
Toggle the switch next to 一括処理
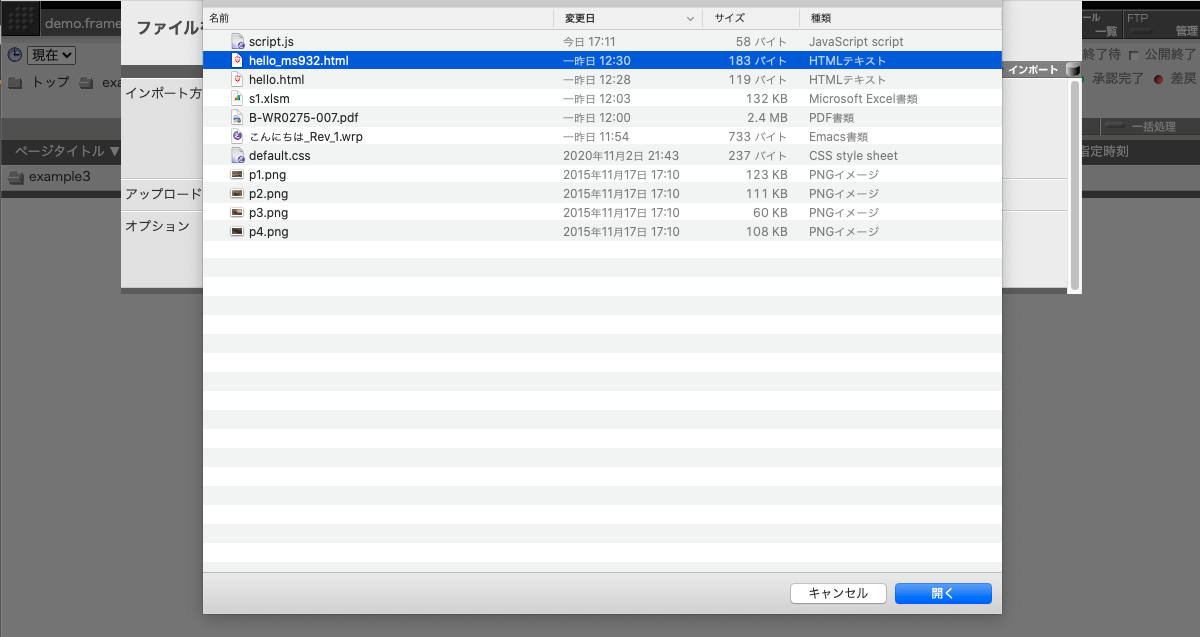[x=1116, y=125]
